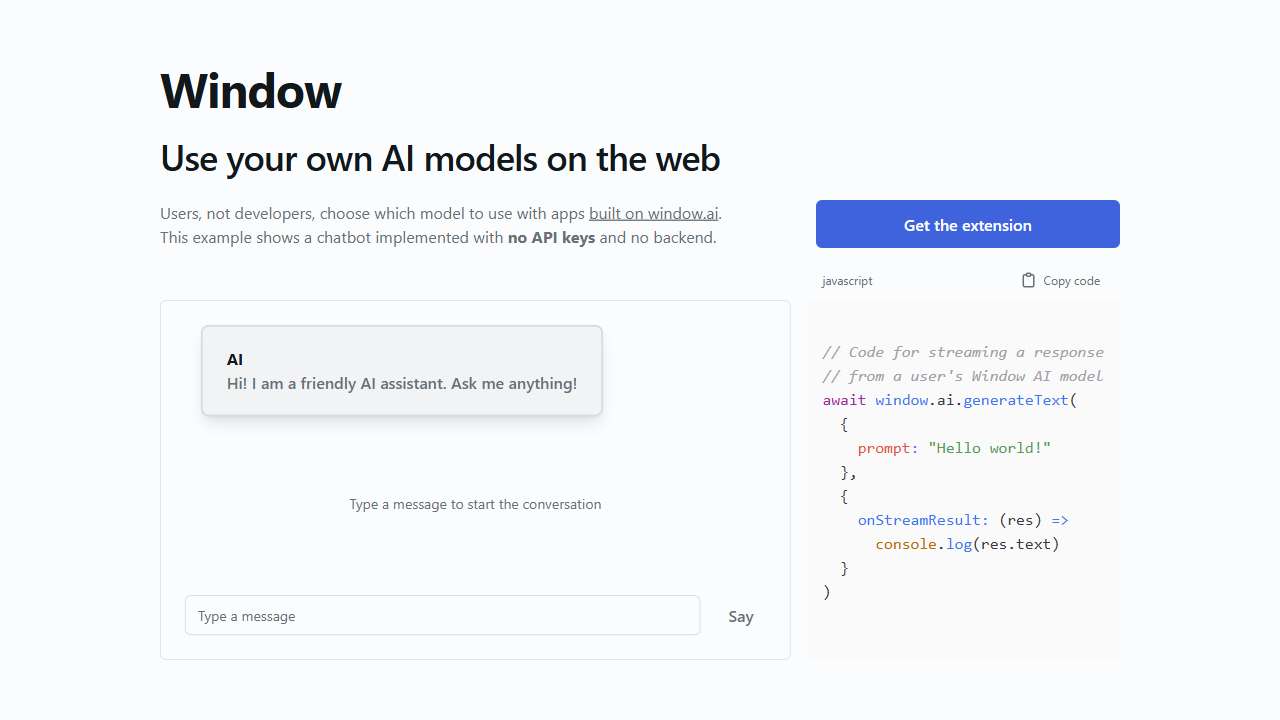Focus the "Type a message" input field
Image resolution: width=1280 pixels, height=720 pixels.
442,616
